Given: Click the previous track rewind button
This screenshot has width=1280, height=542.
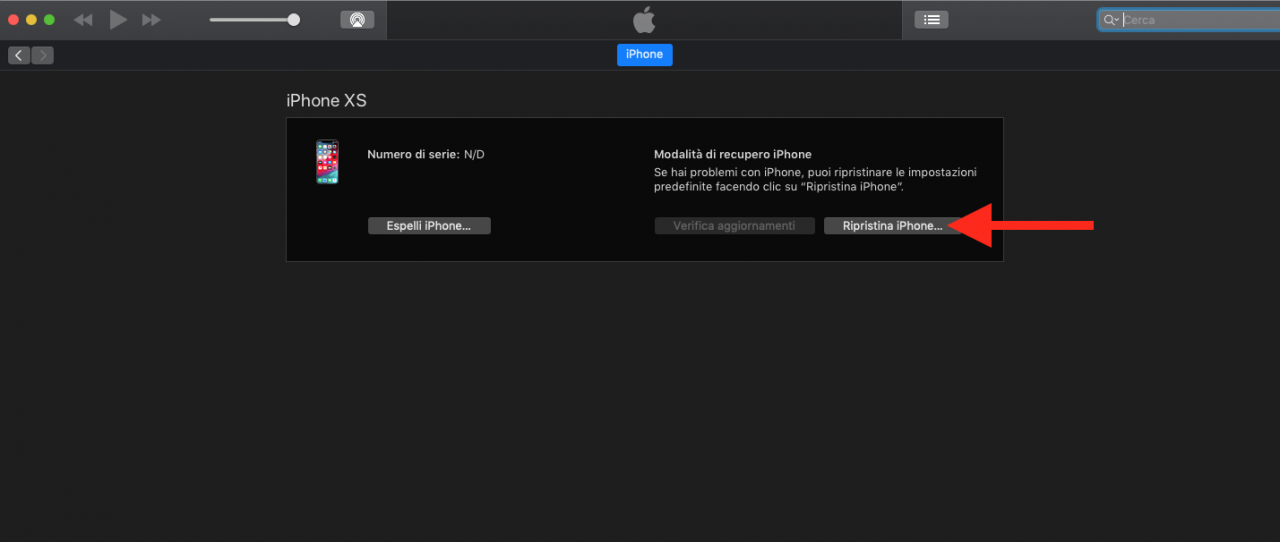Looking at the screenshot, I should click(x=84, y=20).
